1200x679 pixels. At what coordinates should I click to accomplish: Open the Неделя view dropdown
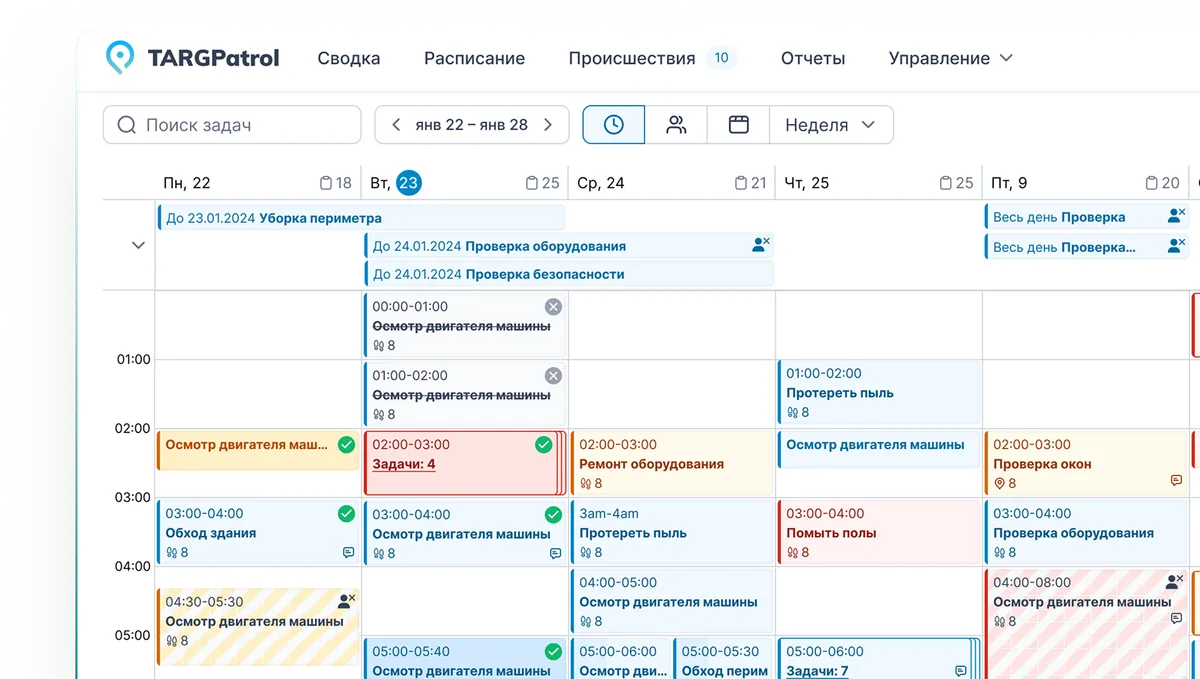pyautogui.click(x=830, y=125)
